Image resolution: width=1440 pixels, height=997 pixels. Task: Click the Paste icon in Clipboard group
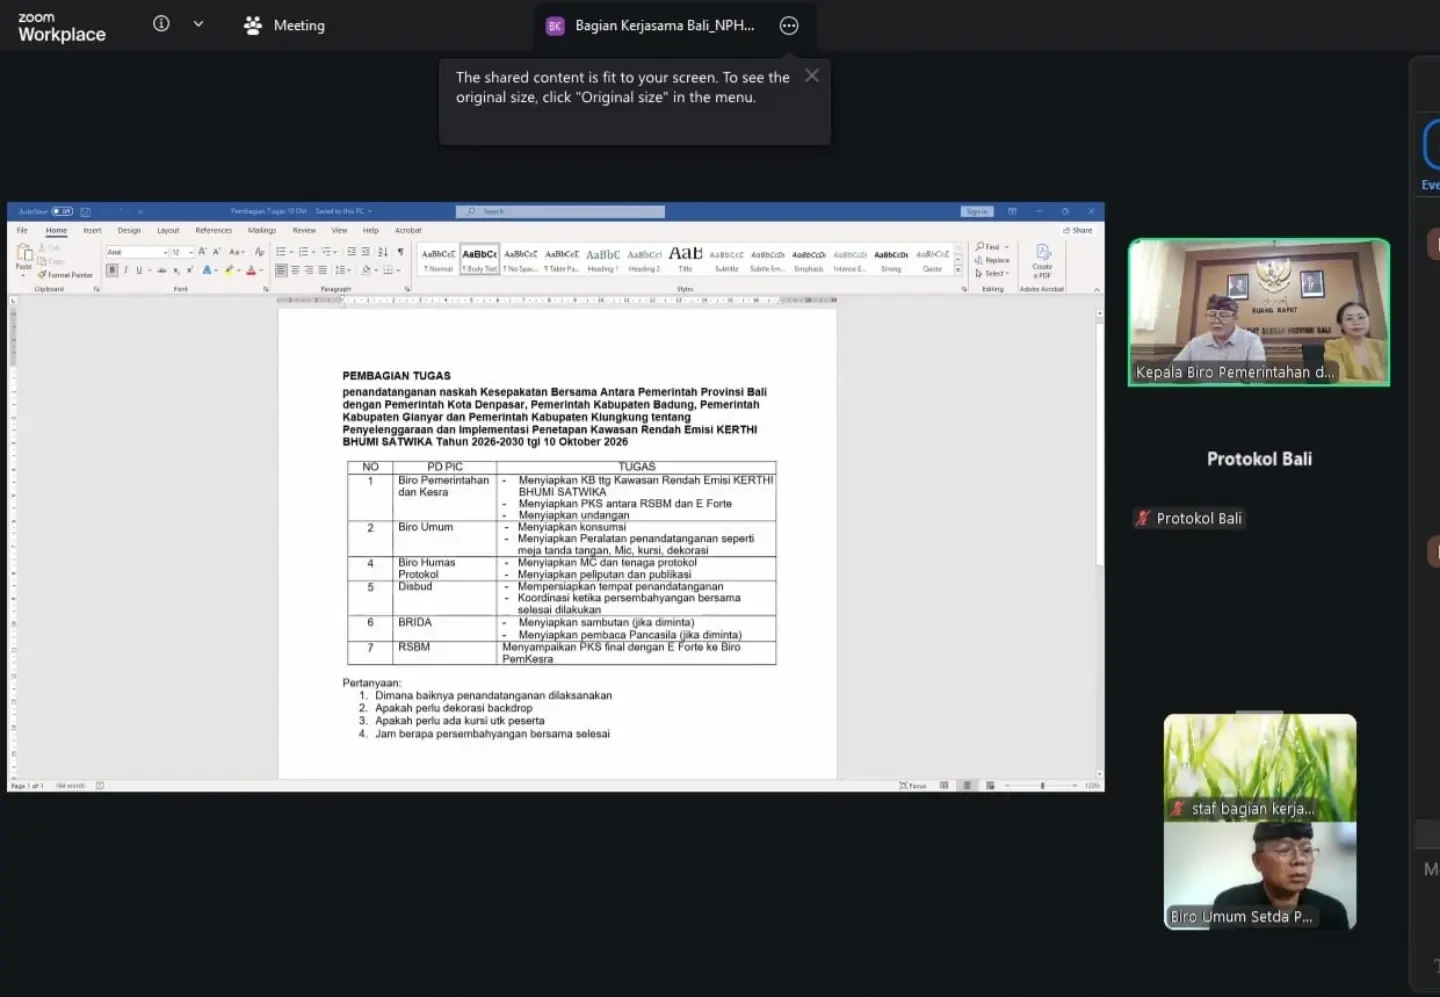coord(24,256)
